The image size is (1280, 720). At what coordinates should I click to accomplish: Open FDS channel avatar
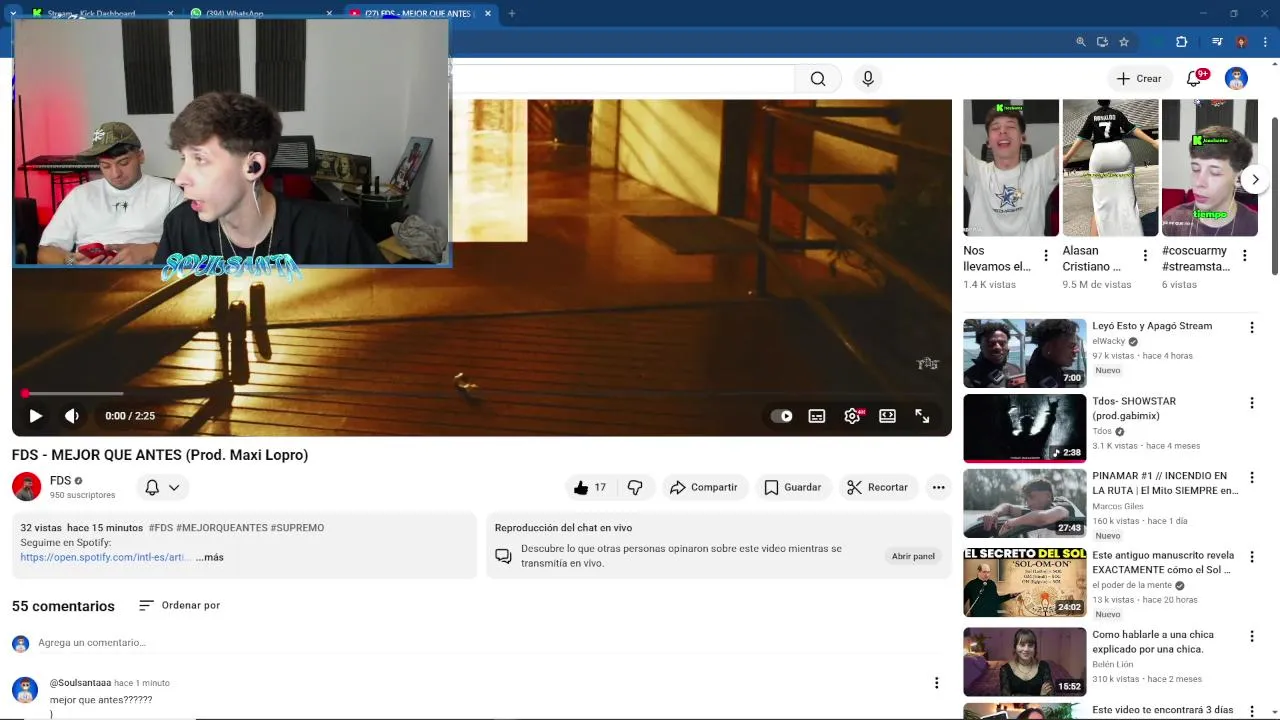tap(26, 487)
